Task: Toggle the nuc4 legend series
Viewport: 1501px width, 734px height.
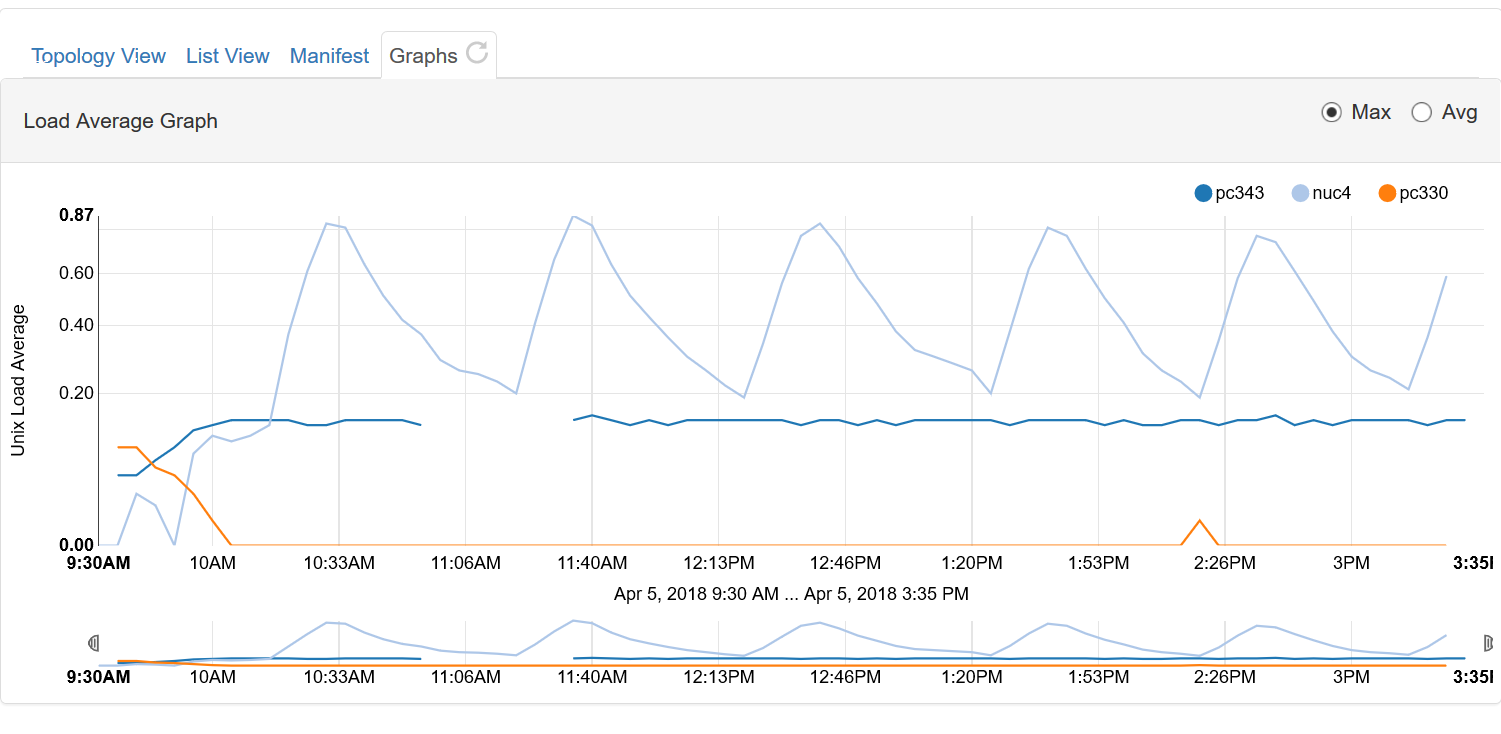Action: (x=1321, y=193)
